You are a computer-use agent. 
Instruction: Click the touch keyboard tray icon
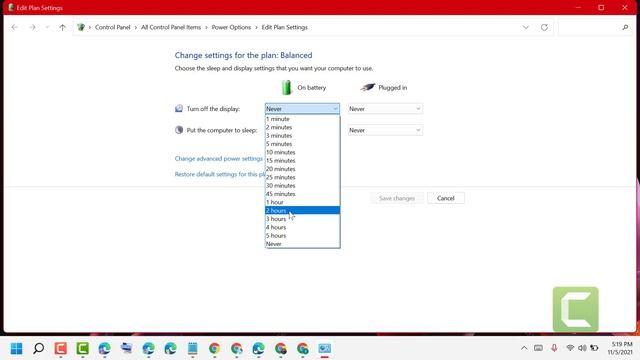point(538,348)
